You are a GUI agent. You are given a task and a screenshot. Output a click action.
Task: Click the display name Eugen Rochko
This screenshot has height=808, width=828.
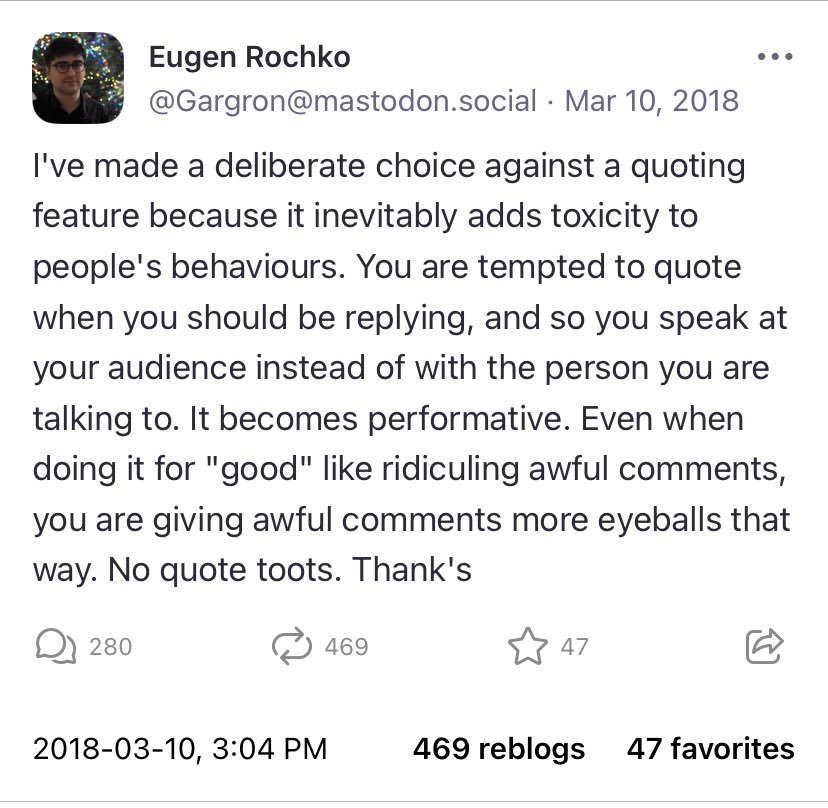click(x=249, y=58)
